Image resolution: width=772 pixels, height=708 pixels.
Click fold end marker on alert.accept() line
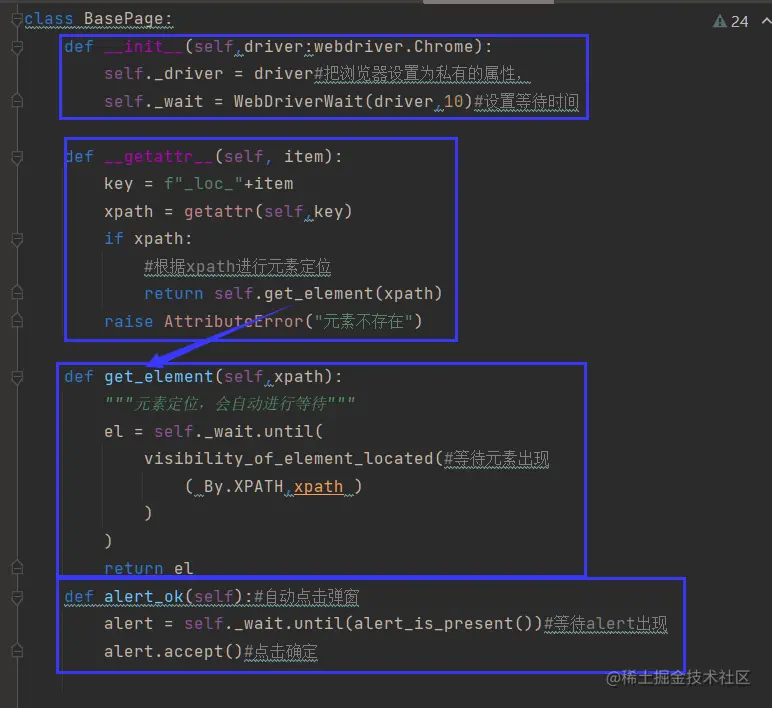tap(17, 651)
